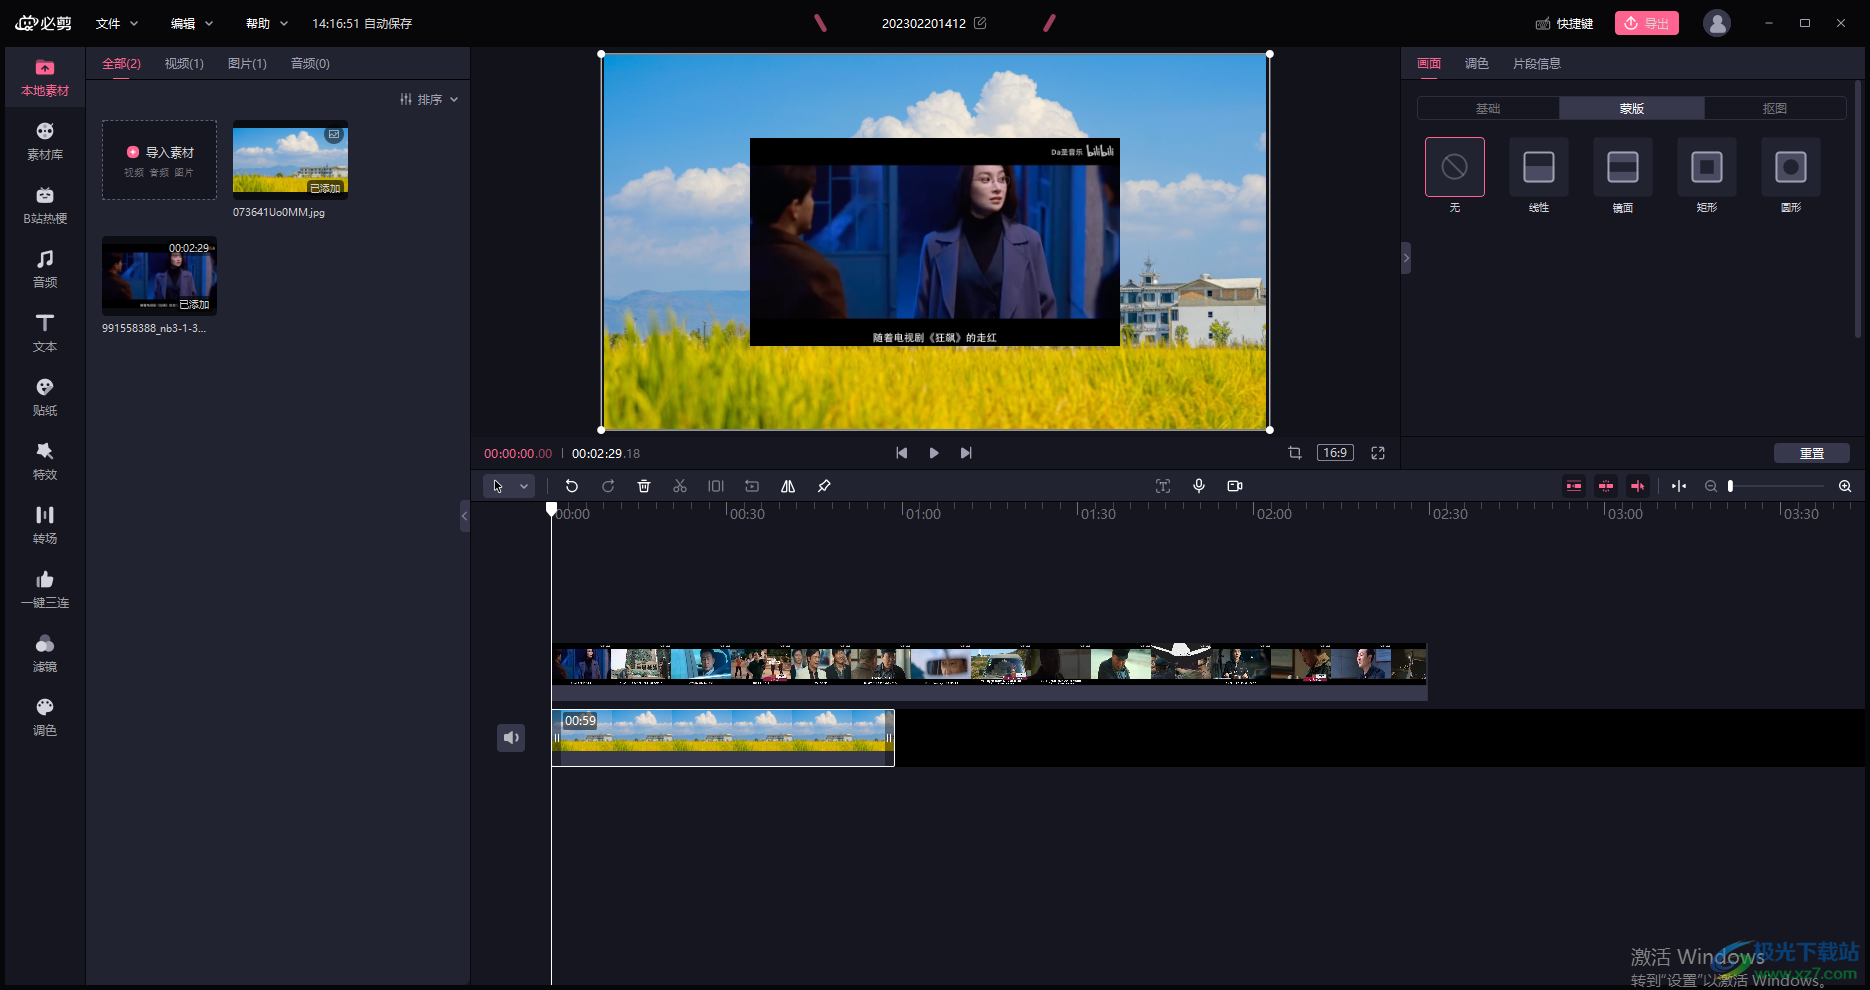Image resolution: width=1870 pixels, height=990 pixels.
Task: Jump to previous frame button
Action: point(902,453)
